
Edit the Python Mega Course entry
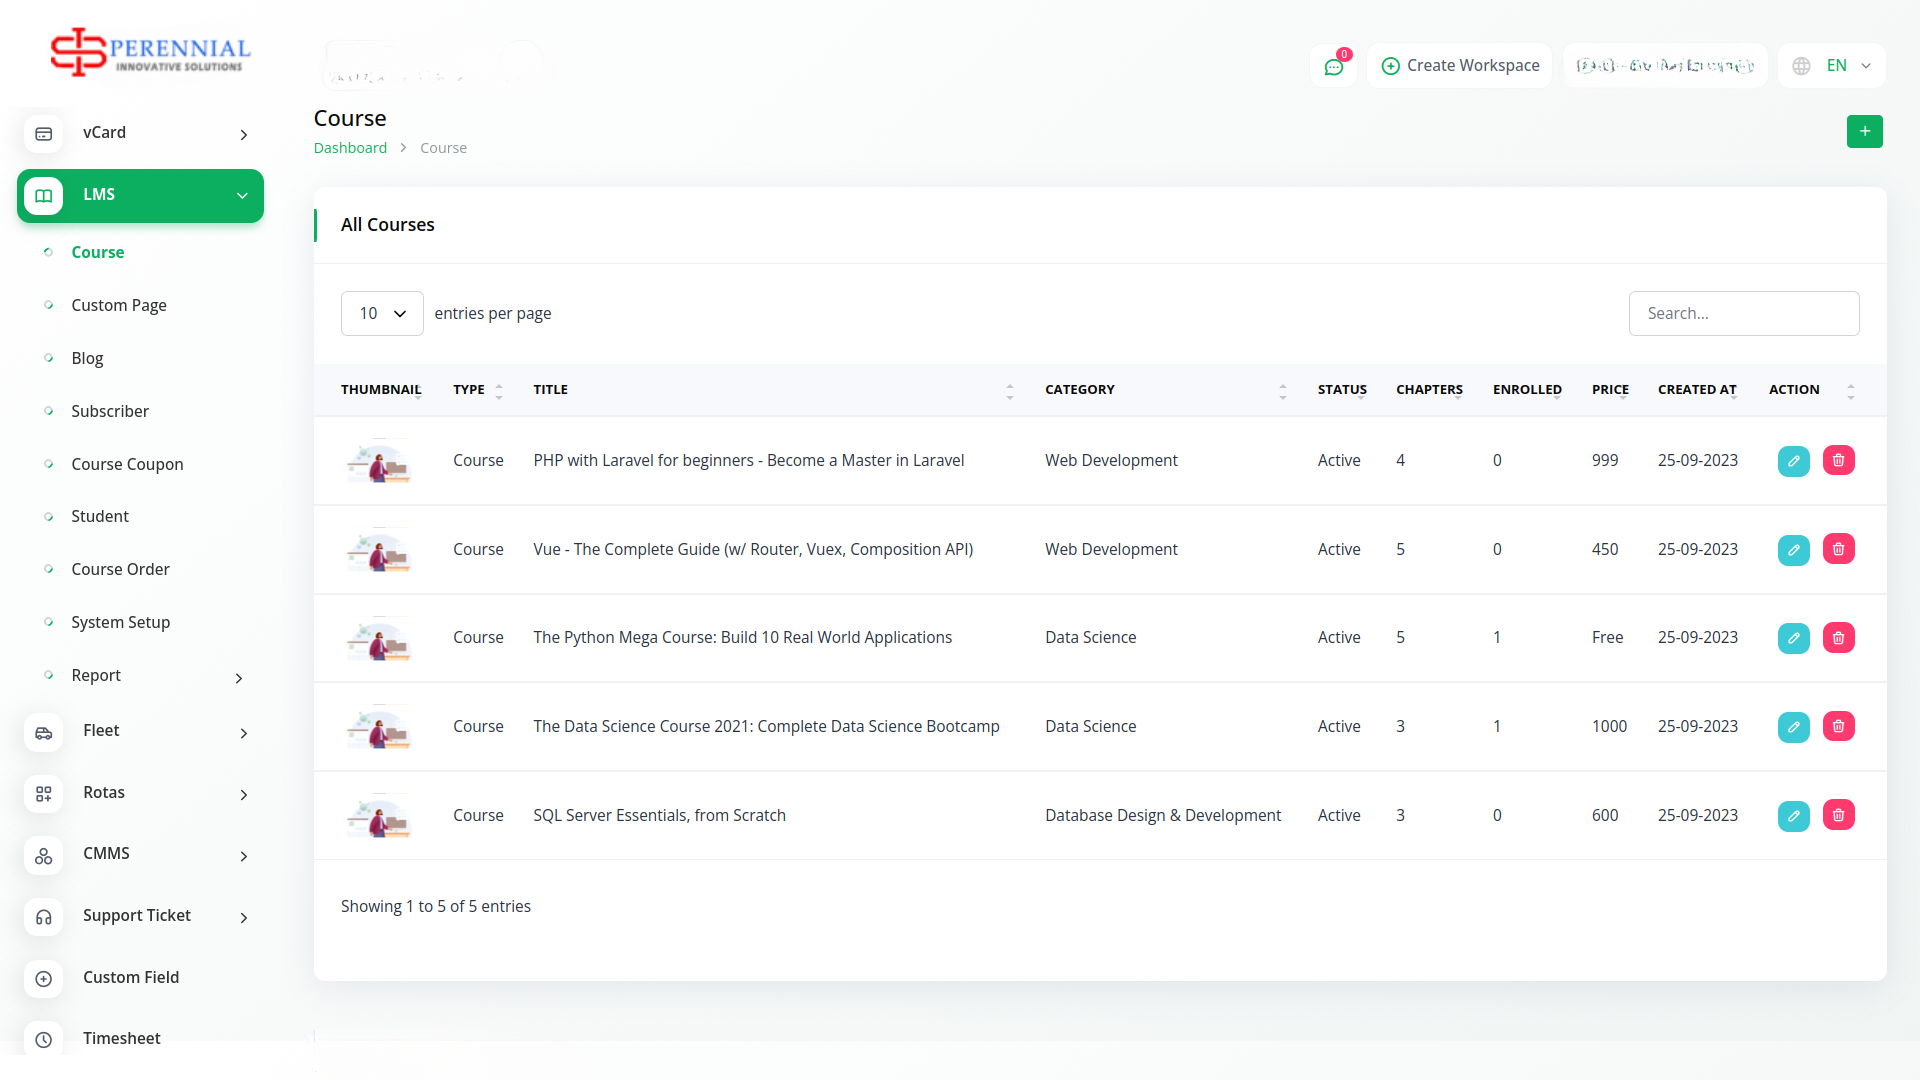coord(1793,638)
